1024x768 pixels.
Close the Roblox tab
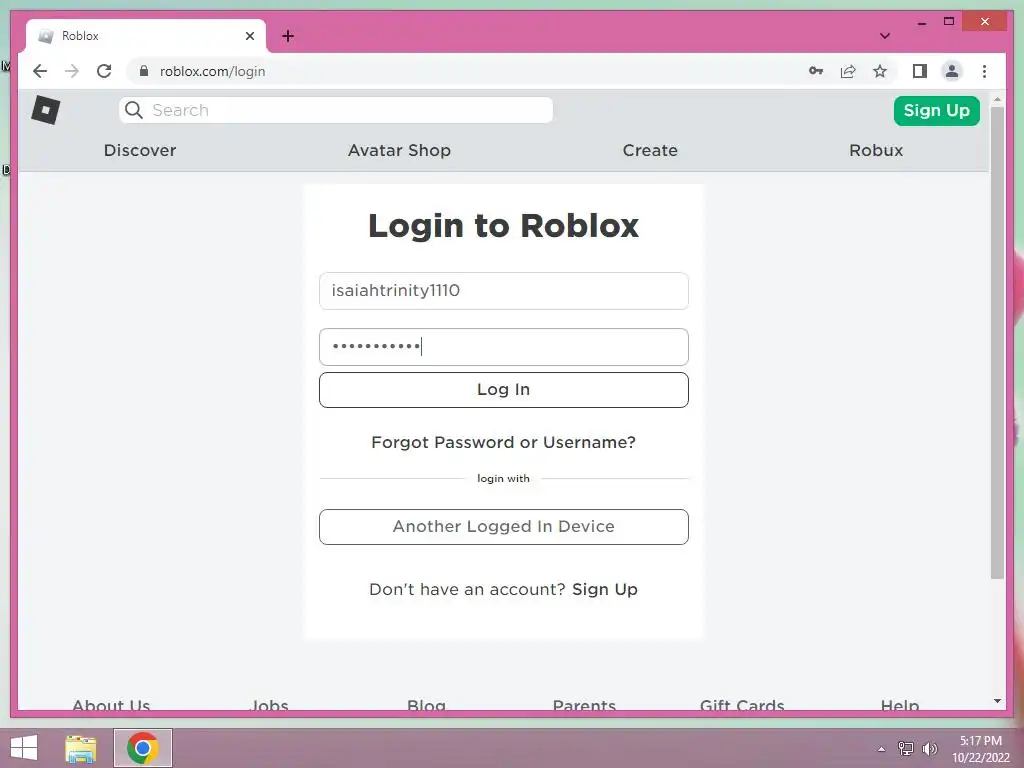tap(249, 36)
